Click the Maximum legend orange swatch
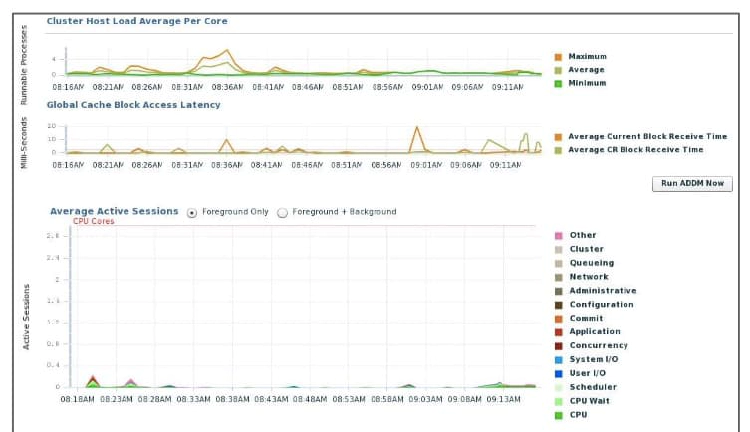Image resolution: width=750 pixels, height=432 pixels. click(x=558, y=57)
